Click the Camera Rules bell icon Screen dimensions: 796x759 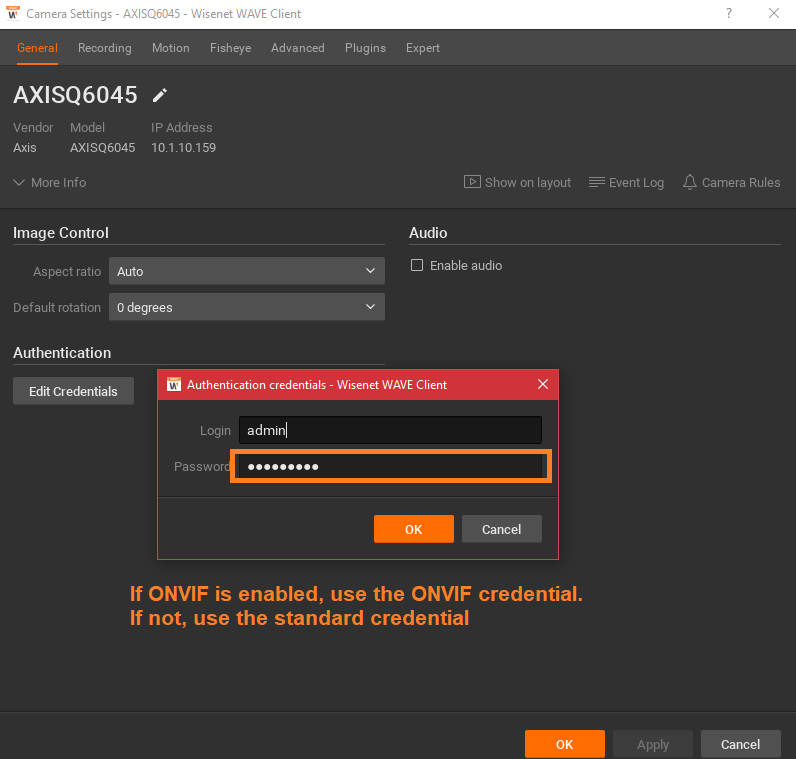(689, 182)
